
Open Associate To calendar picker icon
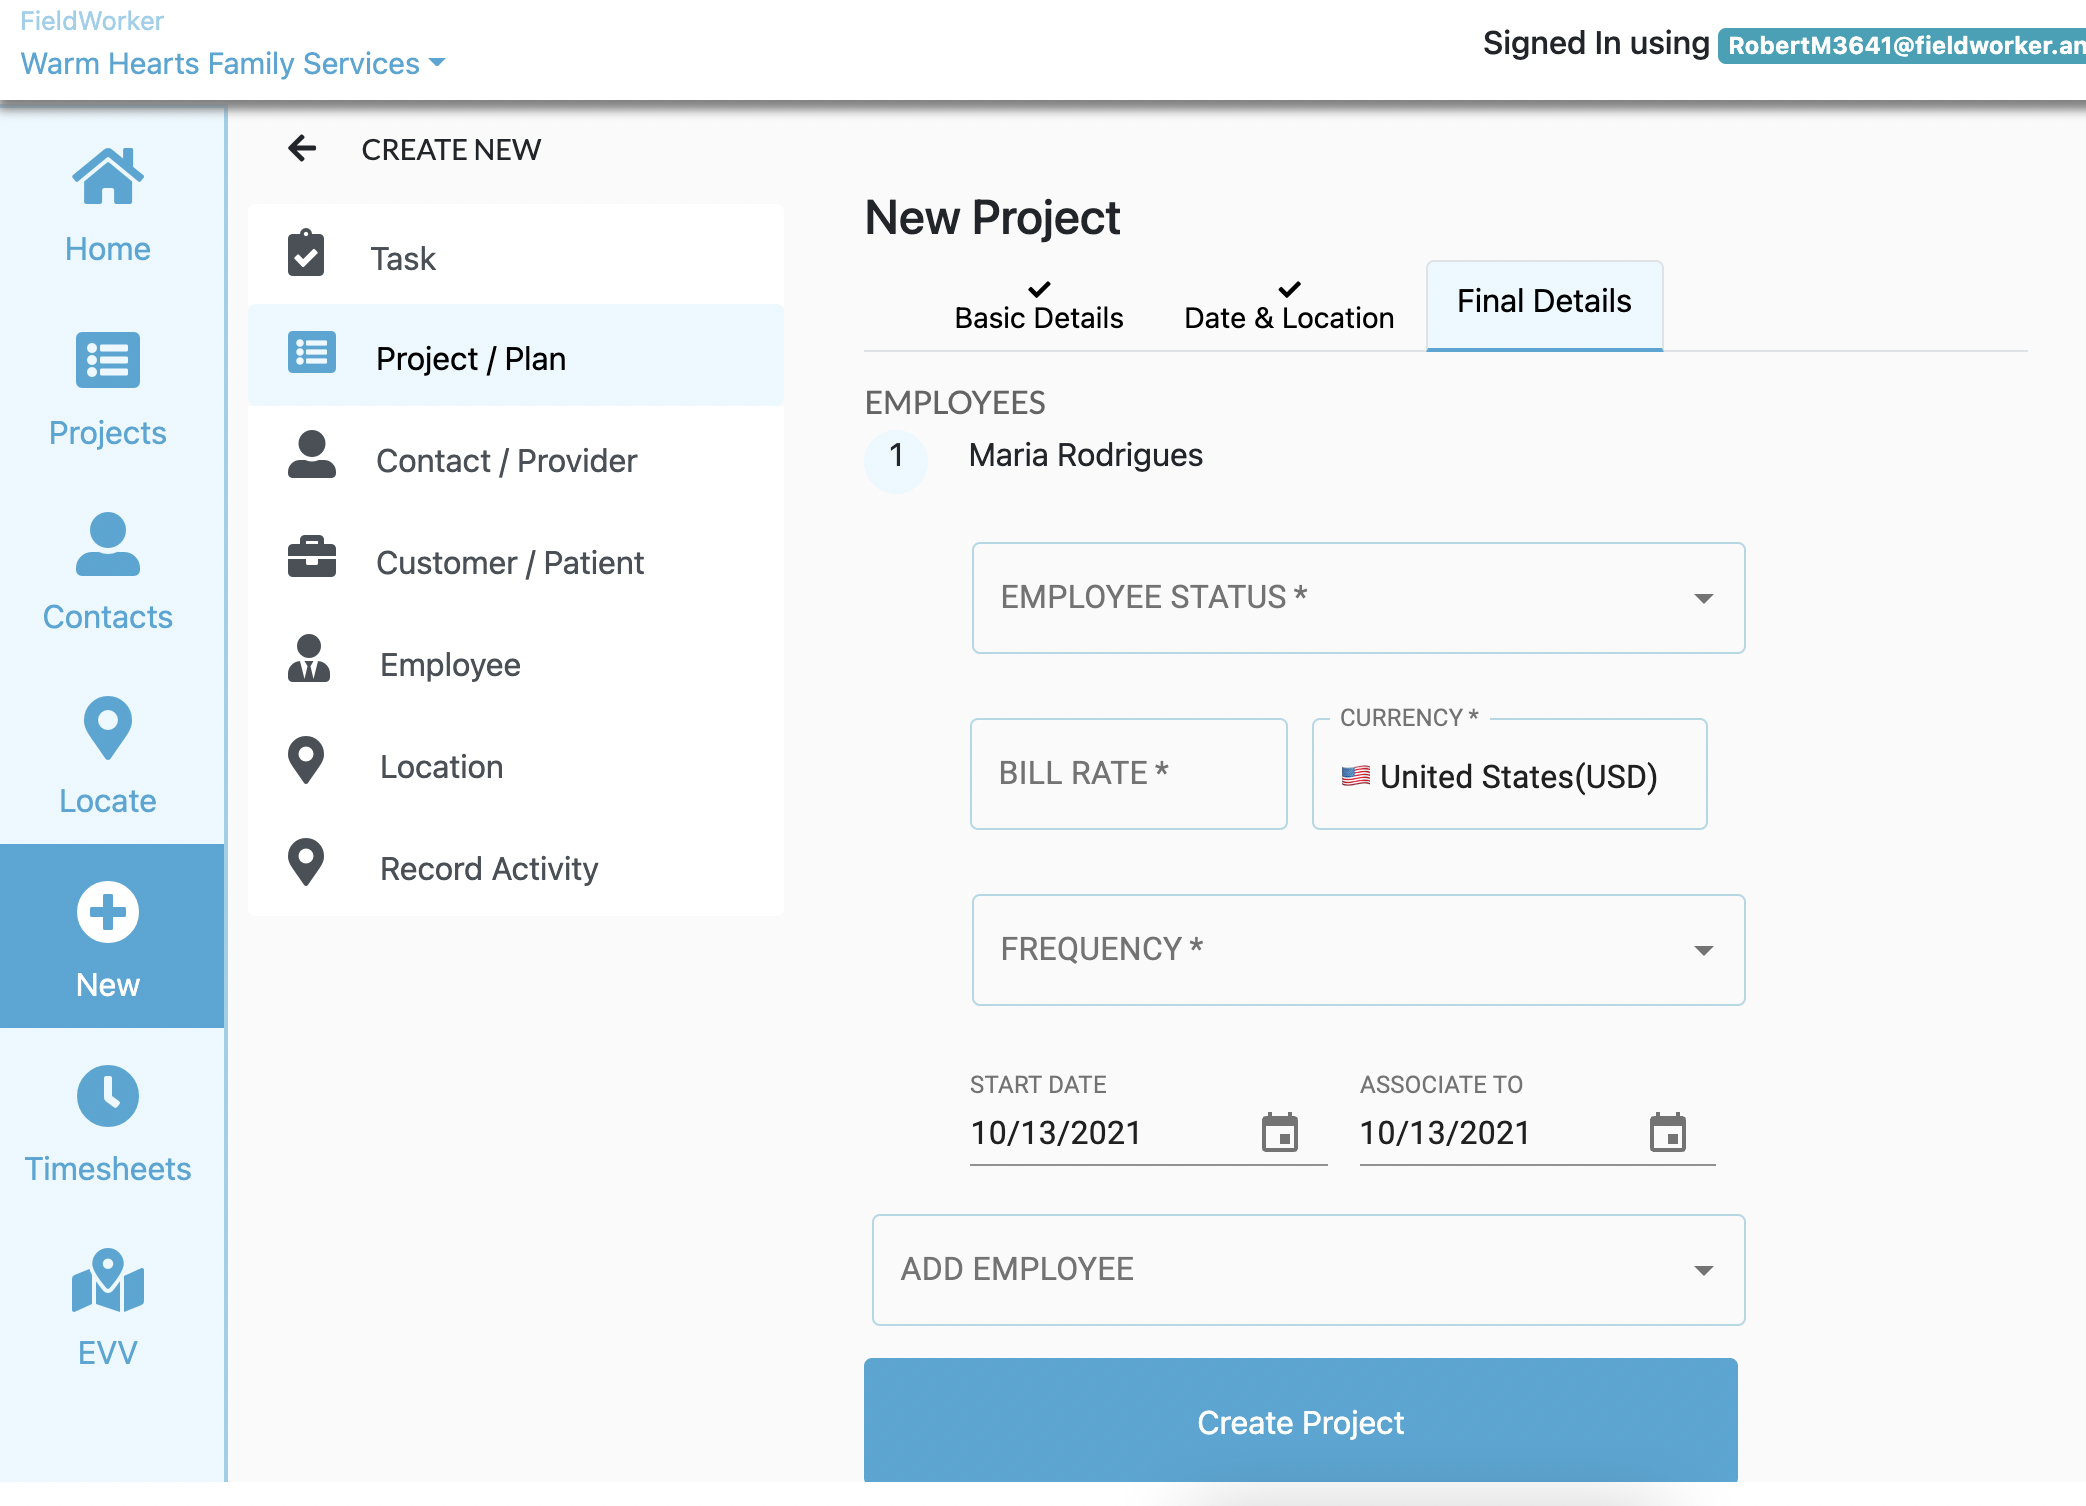click(x=1667, y=1133)
